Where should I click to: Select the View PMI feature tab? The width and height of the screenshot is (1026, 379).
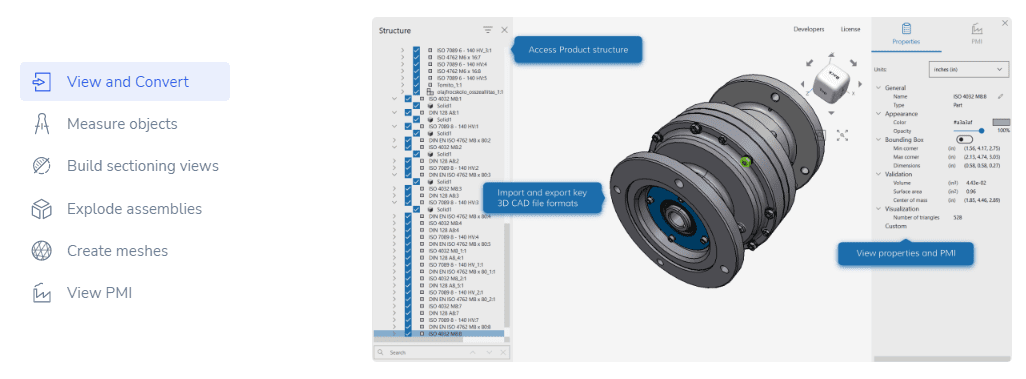(x=125, y=293)
